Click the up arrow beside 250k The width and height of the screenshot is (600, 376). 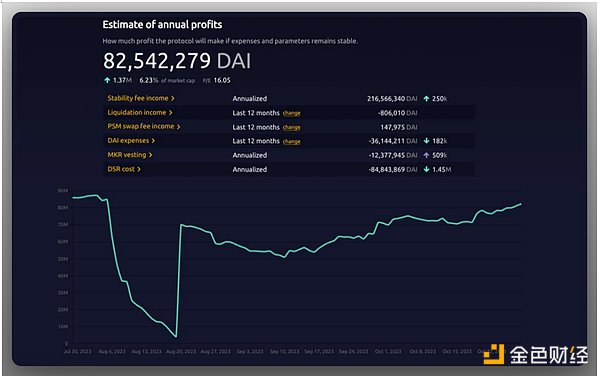(x=426, y=99)
